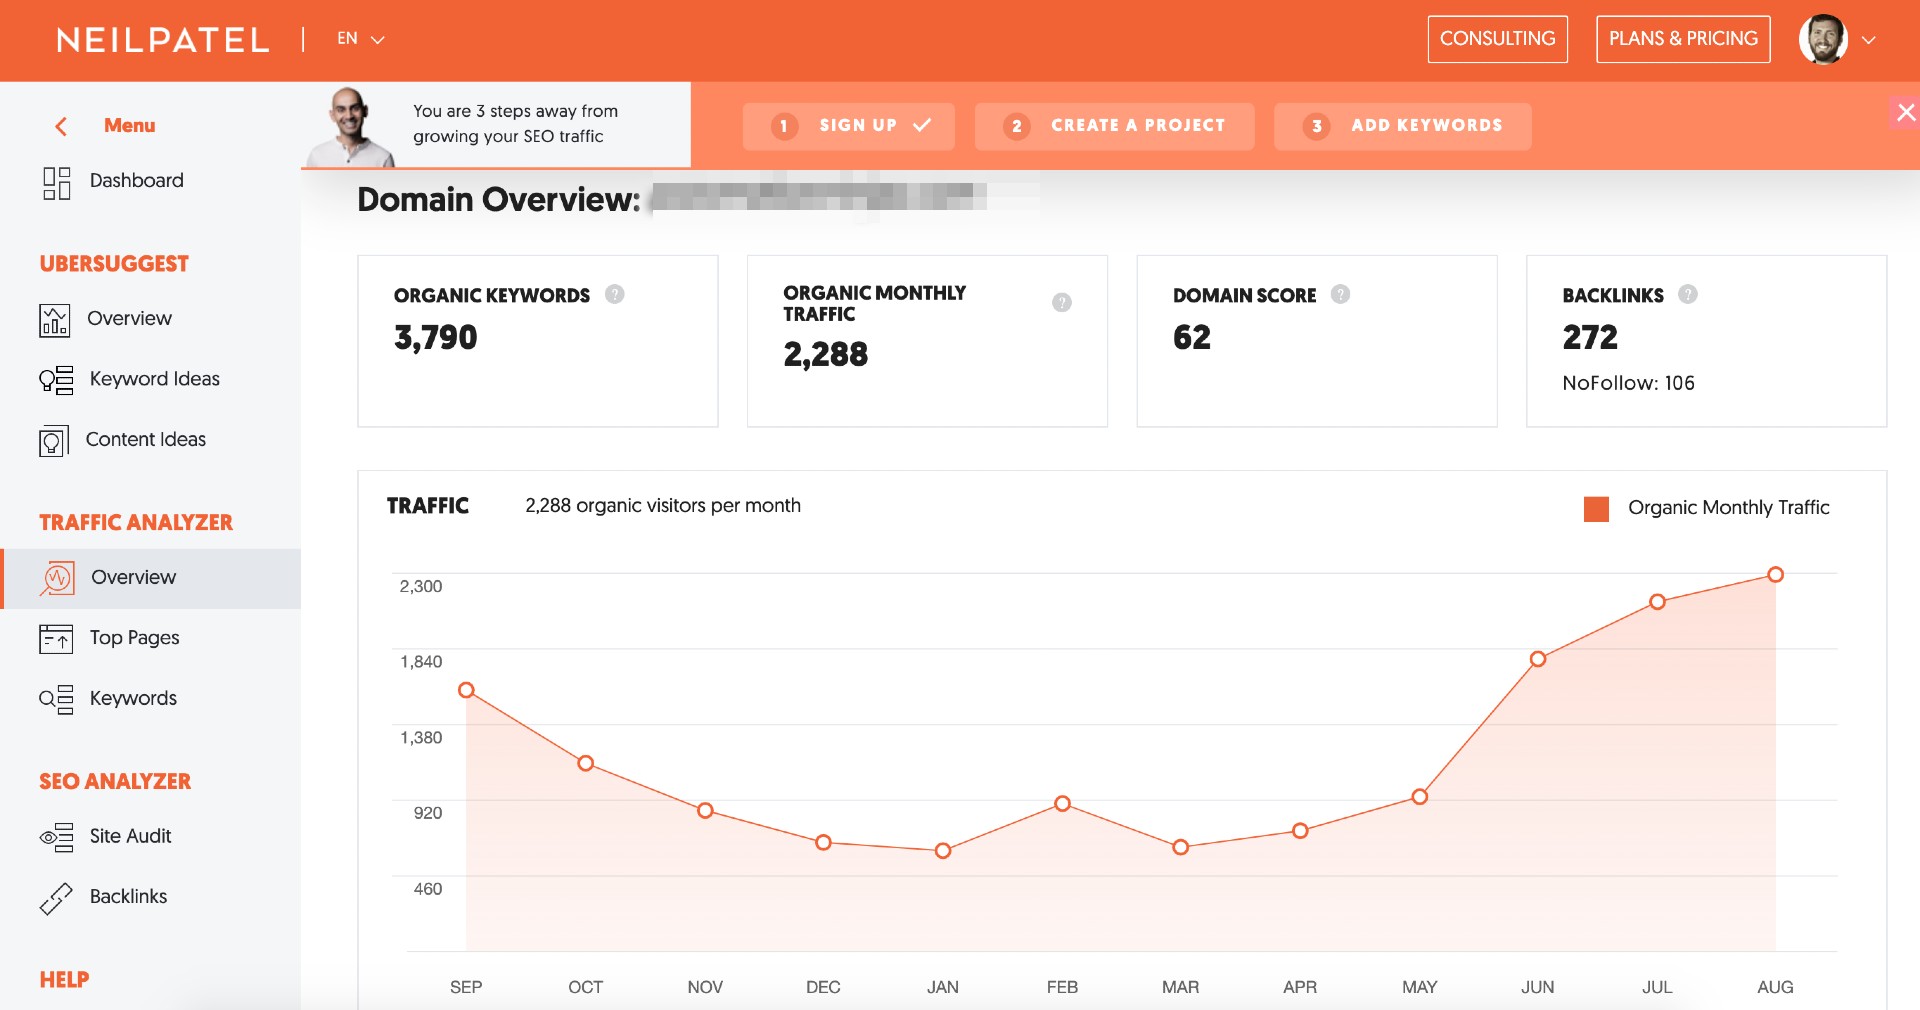1920x1010 pixels.
Task: Click help icon next to Domain Score
Action: [1341, 294]
